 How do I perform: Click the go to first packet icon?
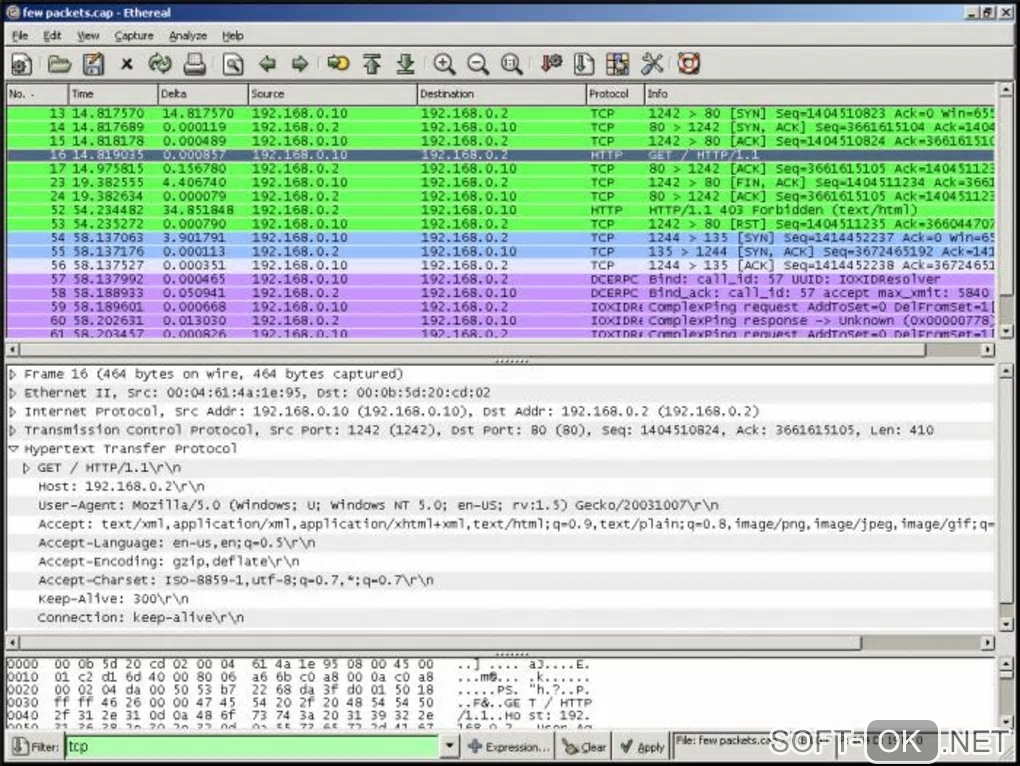pos(372,64)
